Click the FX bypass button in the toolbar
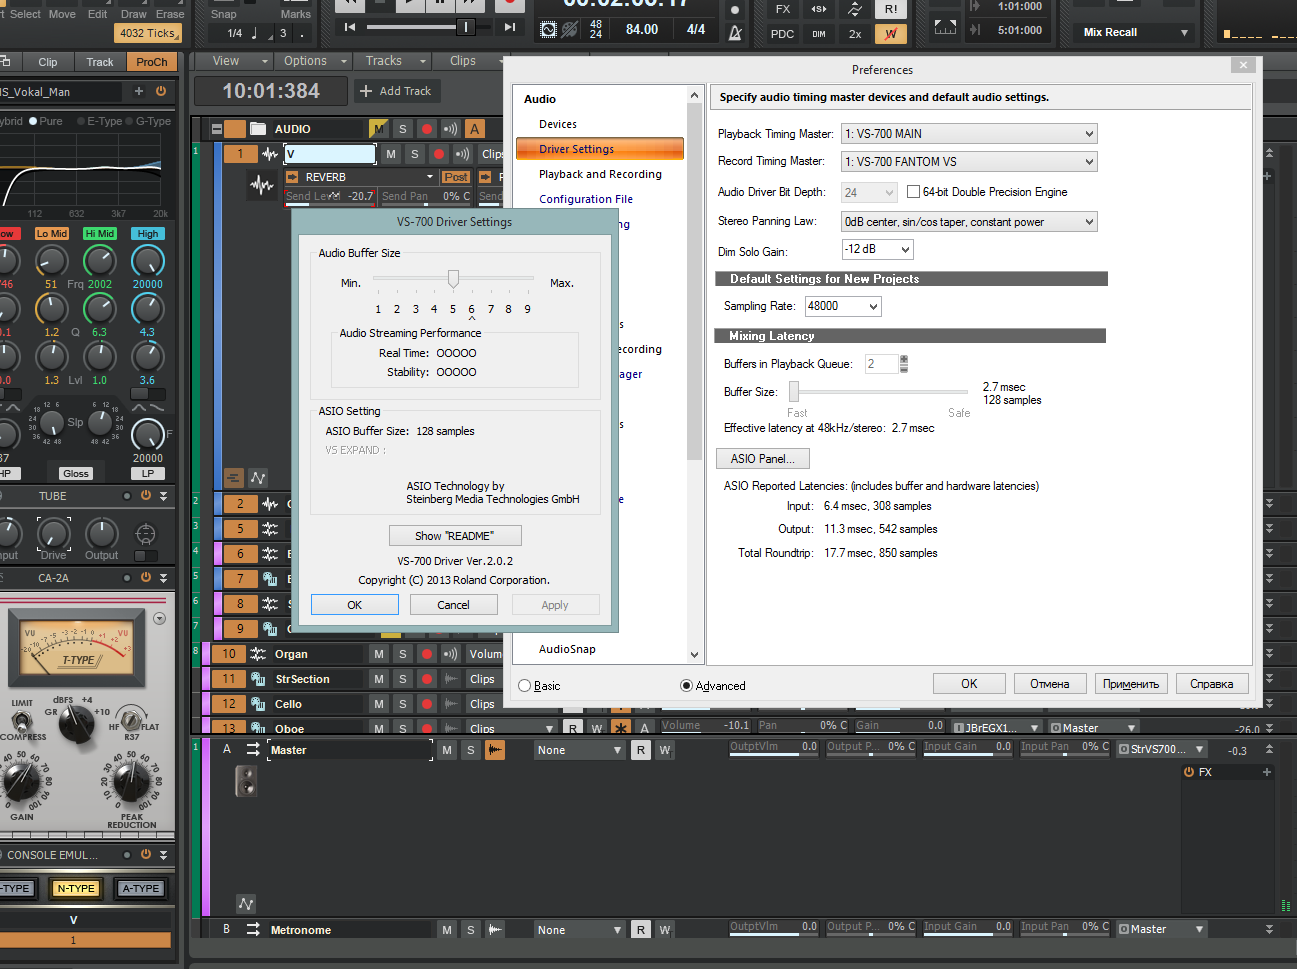Screen dimensions: 1297x969 [x=782, y=9]
